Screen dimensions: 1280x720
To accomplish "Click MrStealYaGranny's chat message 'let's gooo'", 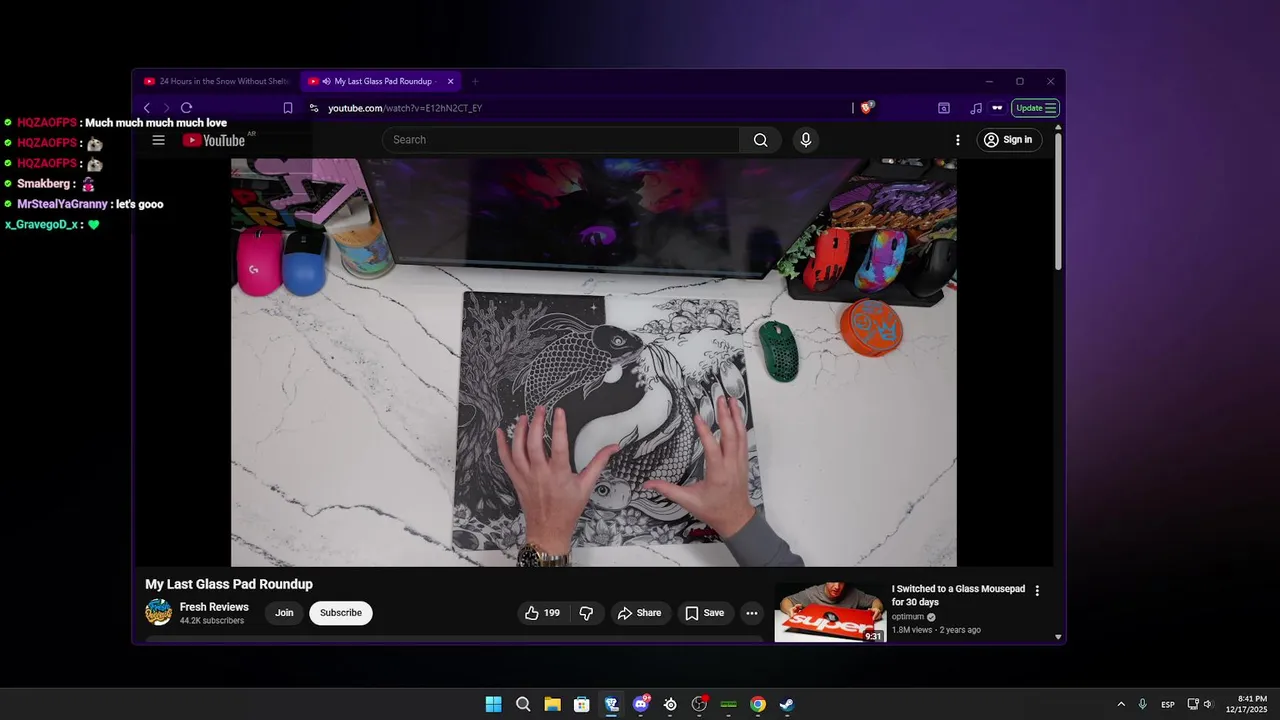I will [x=139, y=204].
